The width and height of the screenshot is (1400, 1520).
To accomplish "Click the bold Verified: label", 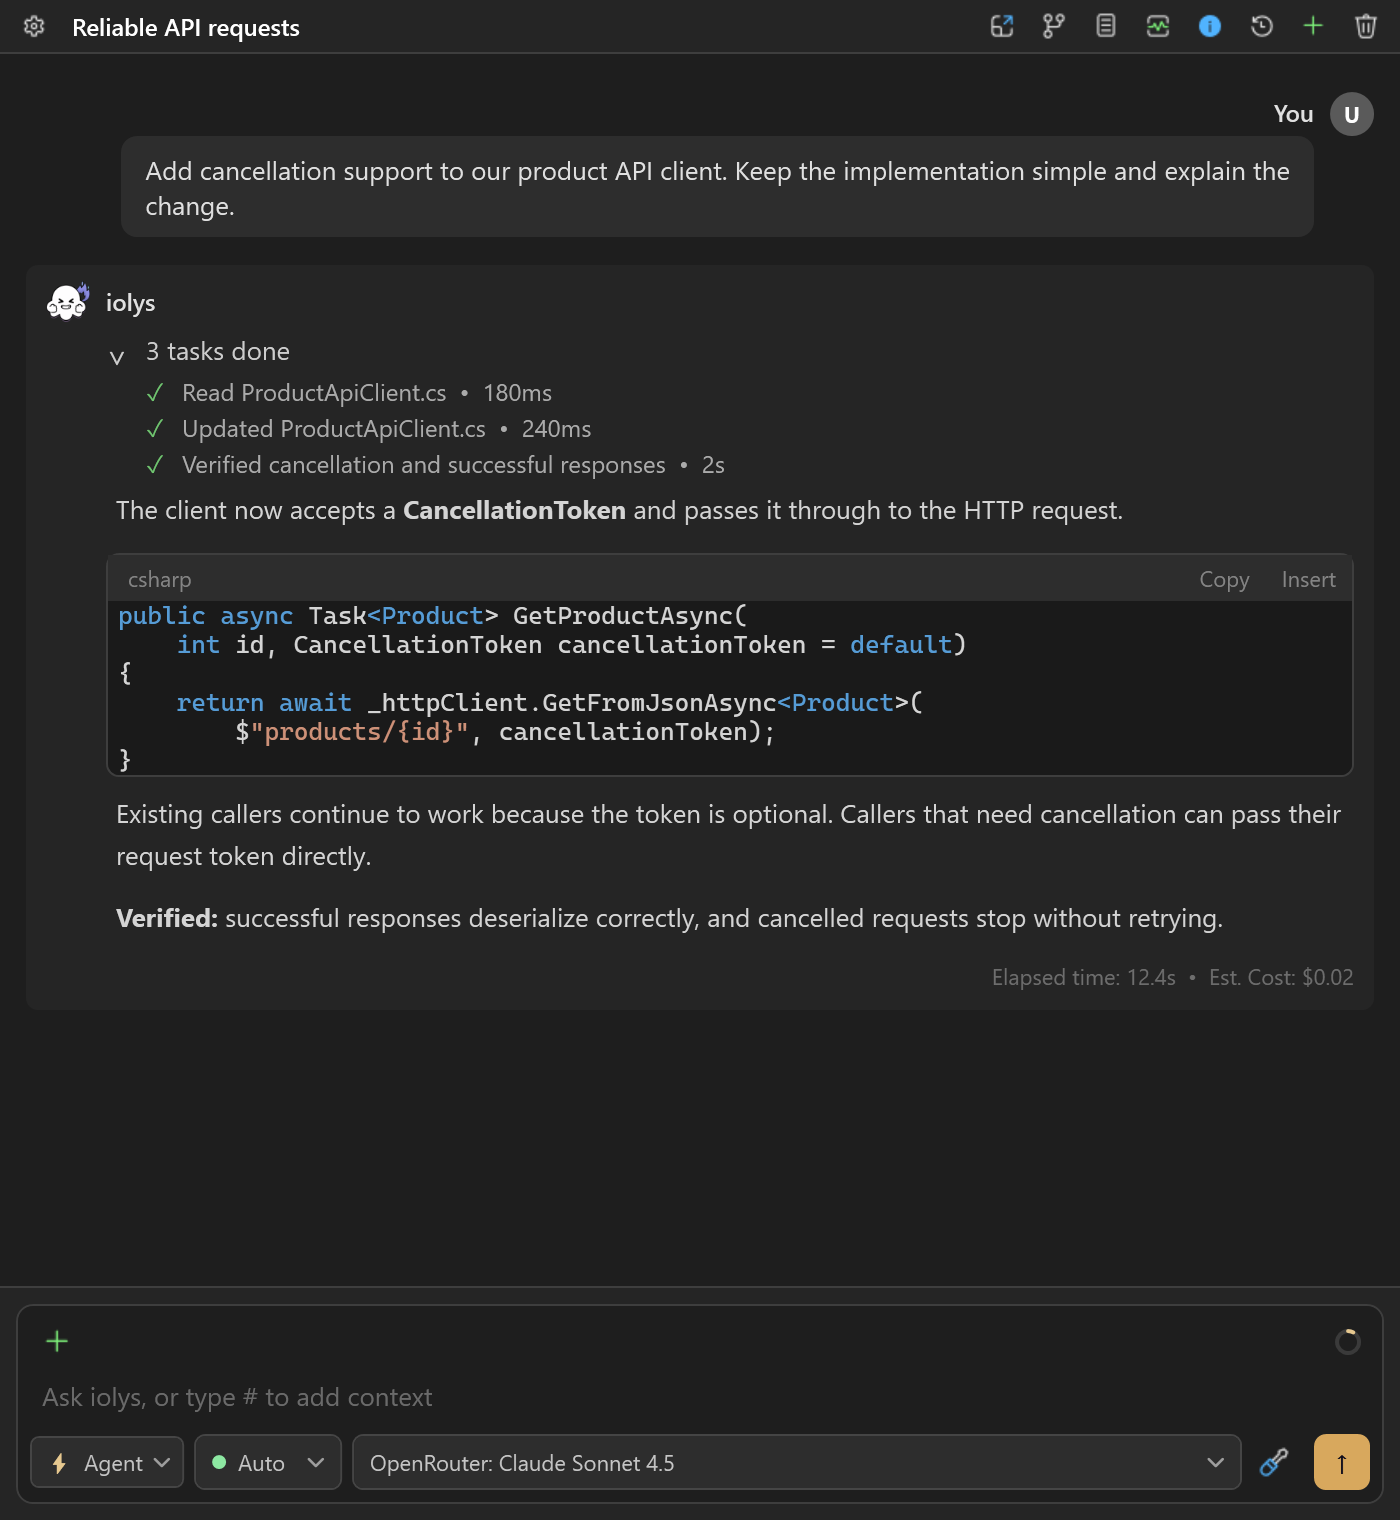I will (x=167, y=918).
